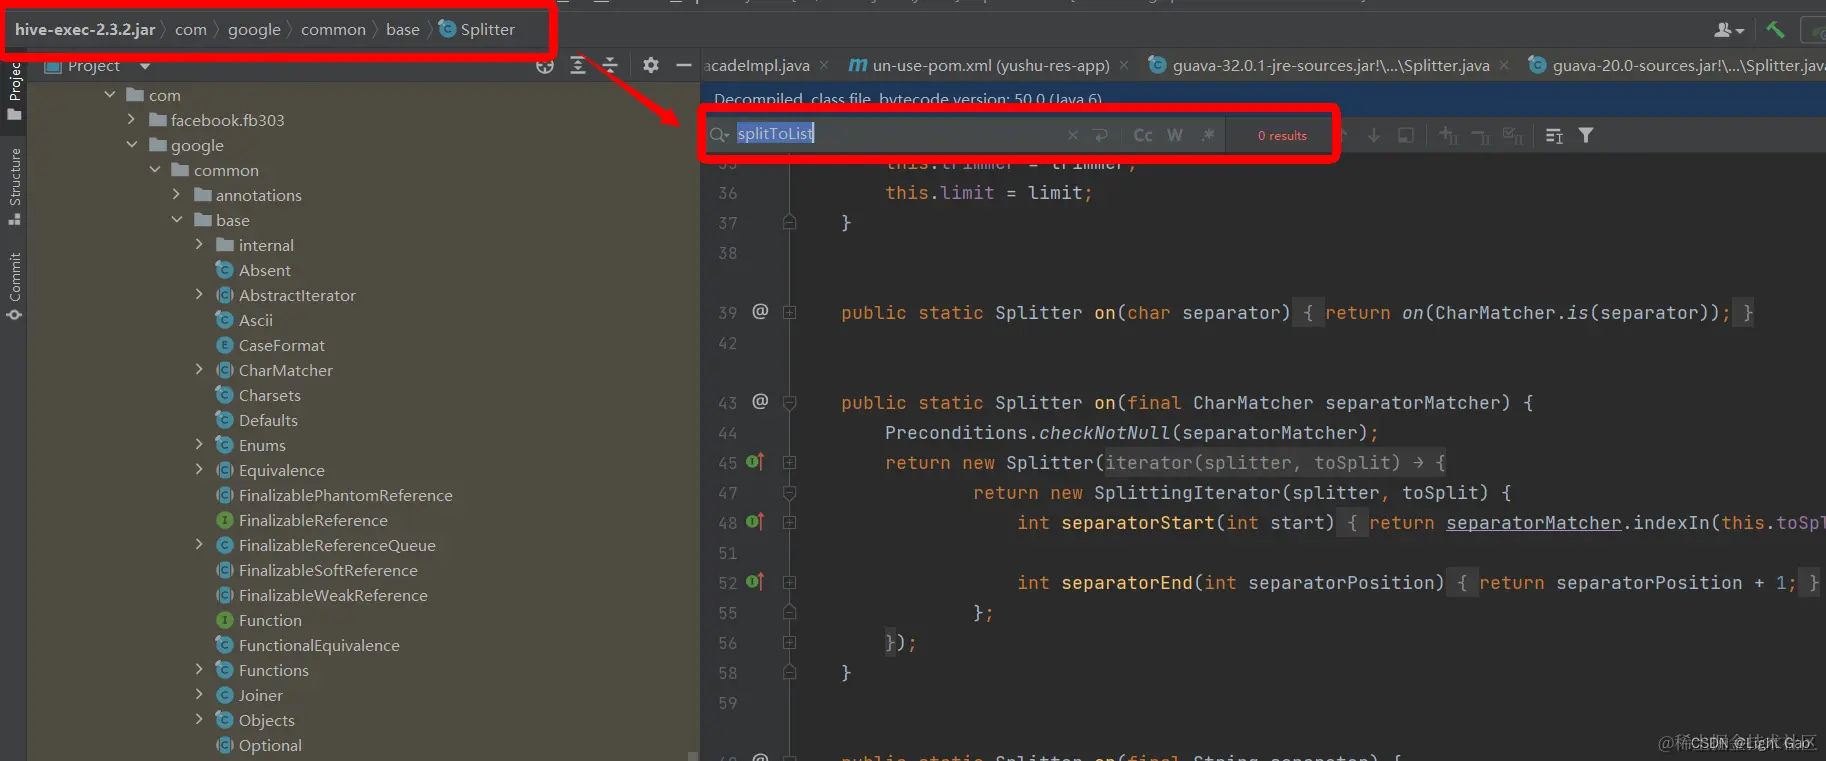This screenshot has height=761, width=1826.
Task: Click the @ annotation gutter icon line 39
Action: tap(760, 311)
